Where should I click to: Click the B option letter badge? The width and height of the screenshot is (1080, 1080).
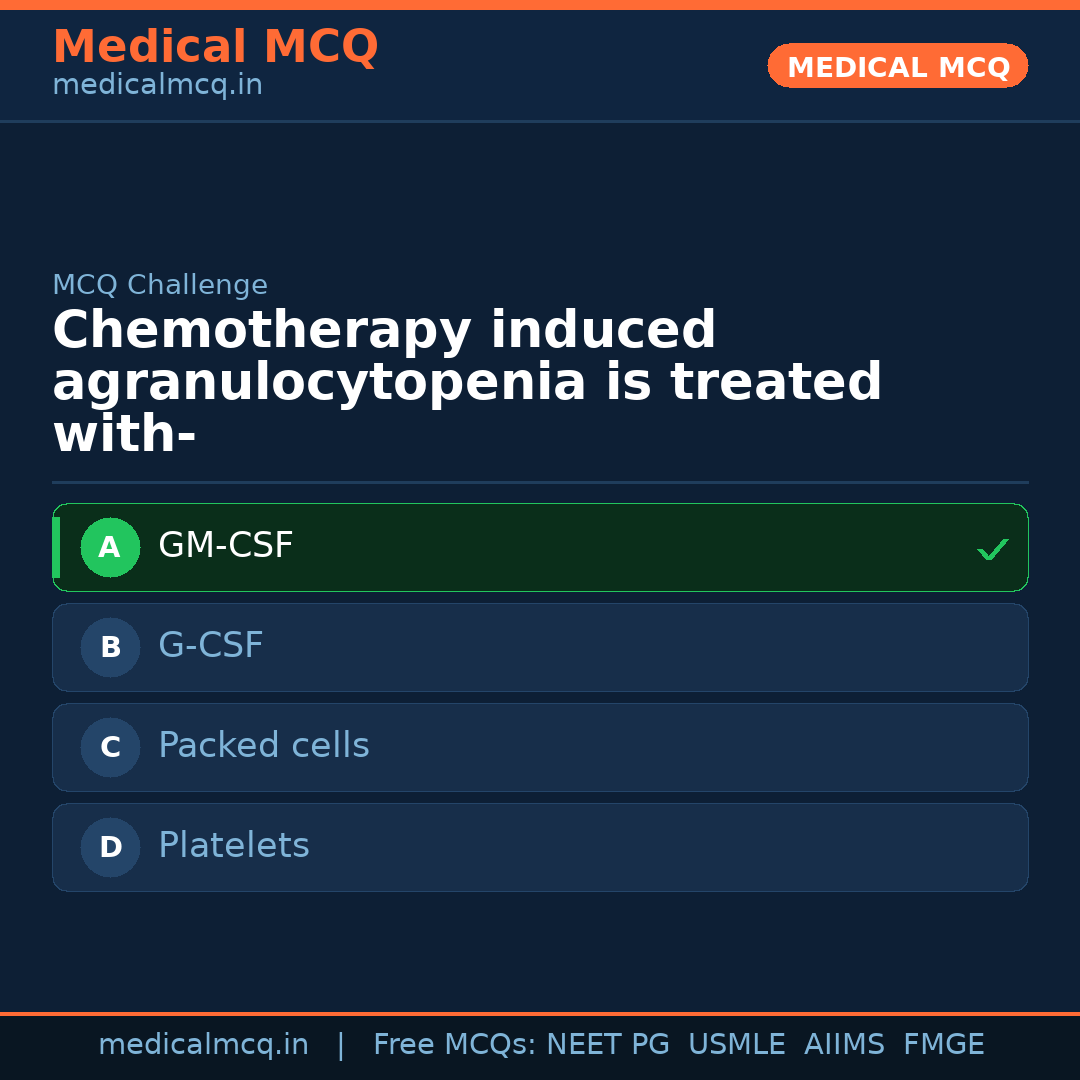tap(110, 648)
